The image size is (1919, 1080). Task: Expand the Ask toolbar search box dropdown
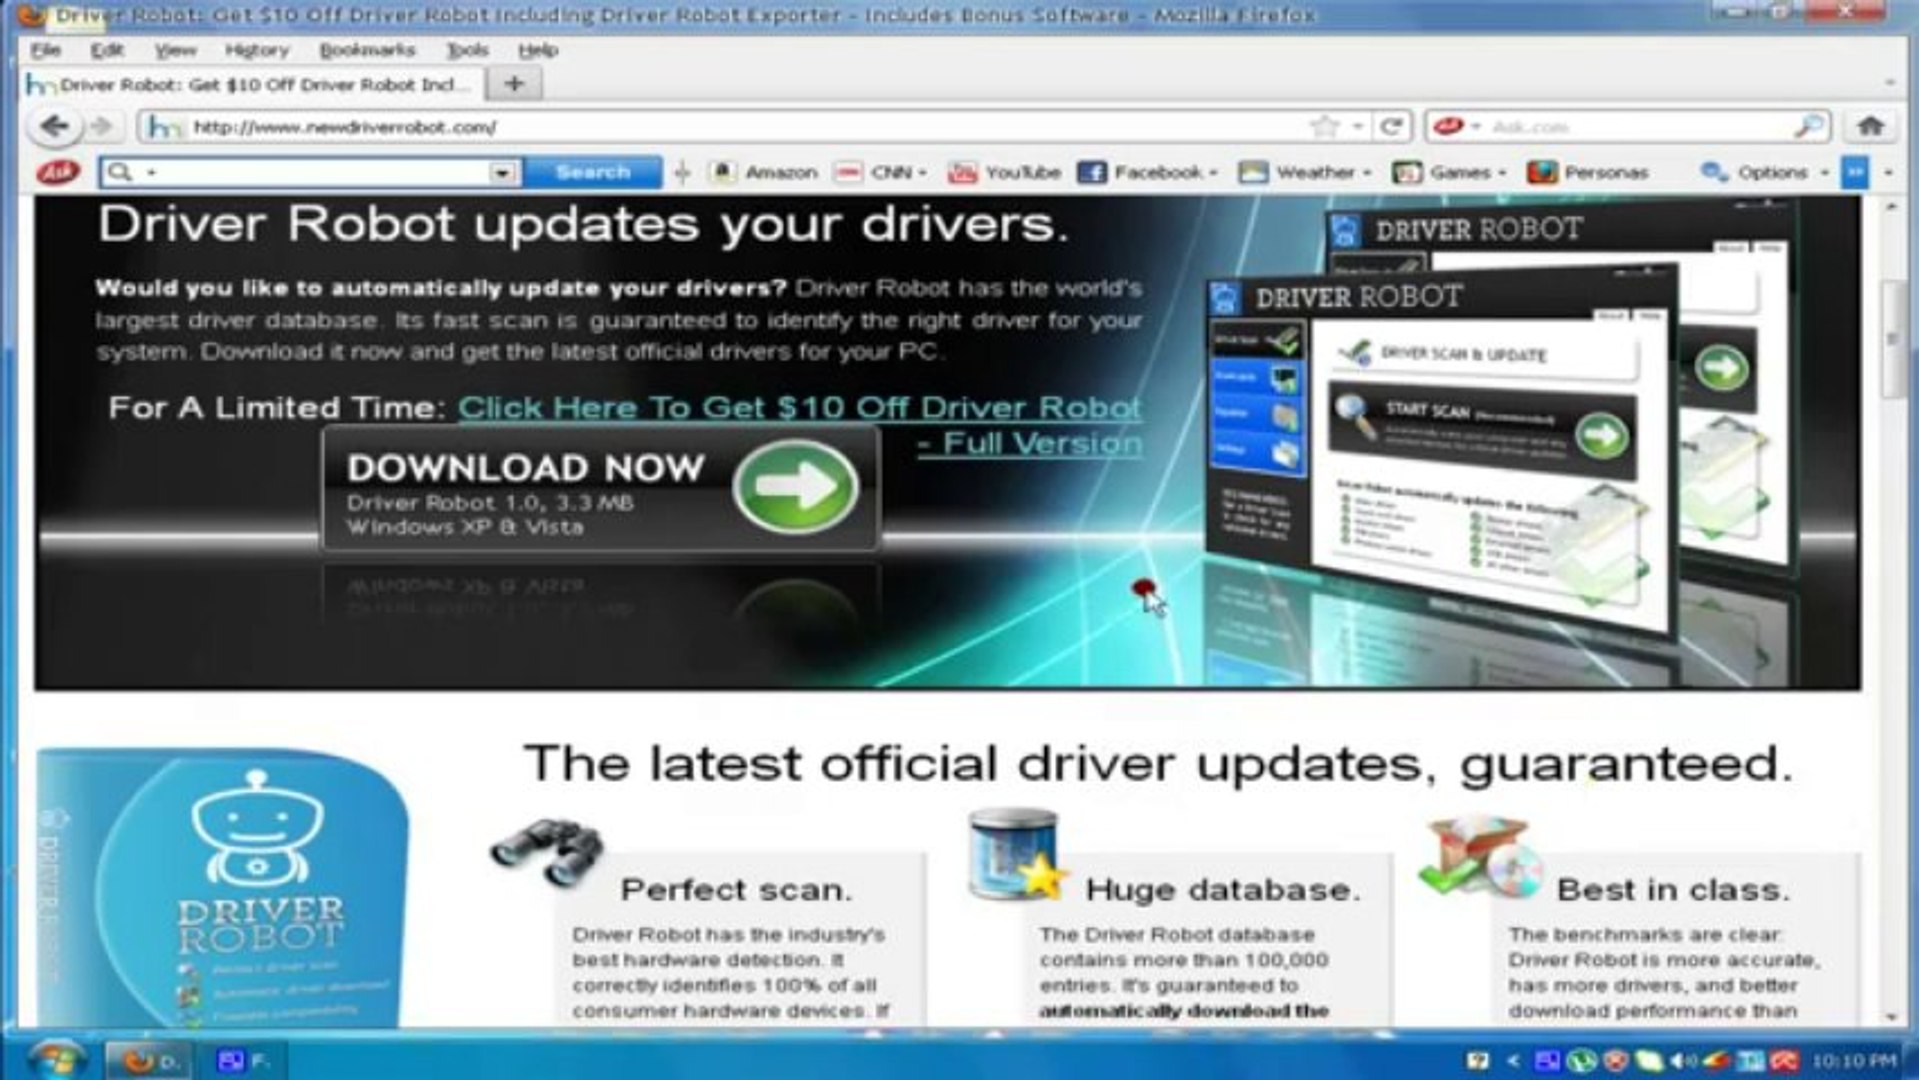click(502, 172)
